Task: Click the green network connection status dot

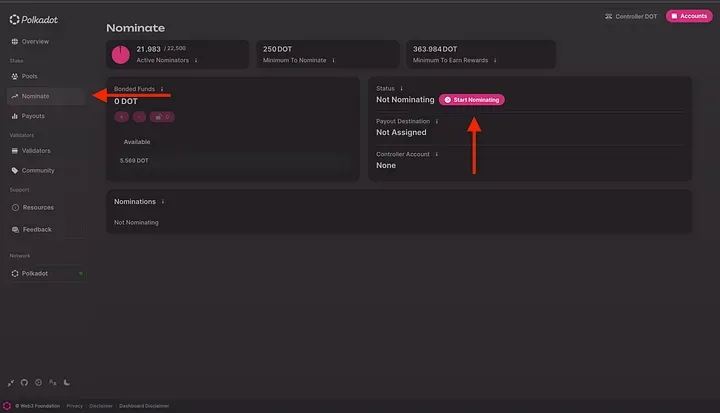Action: [81, 273]
